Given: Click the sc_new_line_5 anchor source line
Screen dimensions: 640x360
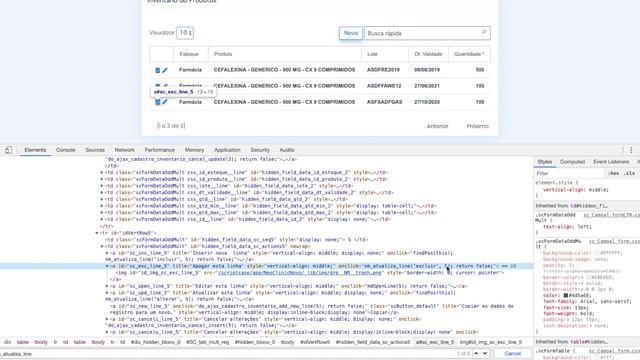Looking at the screenshot, I should click(x=311, y=309).
